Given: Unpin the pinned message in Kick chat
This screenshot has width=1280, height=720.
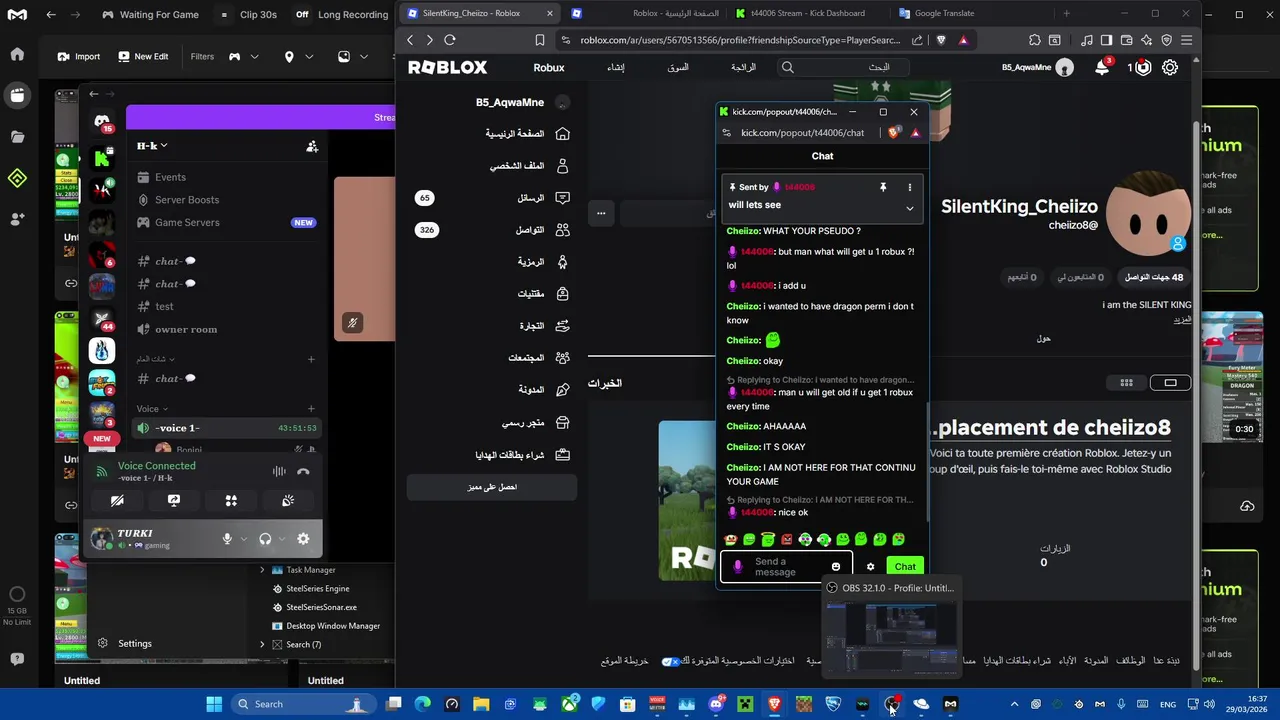Looking at the screenshot, I should (x=883, y=187).
